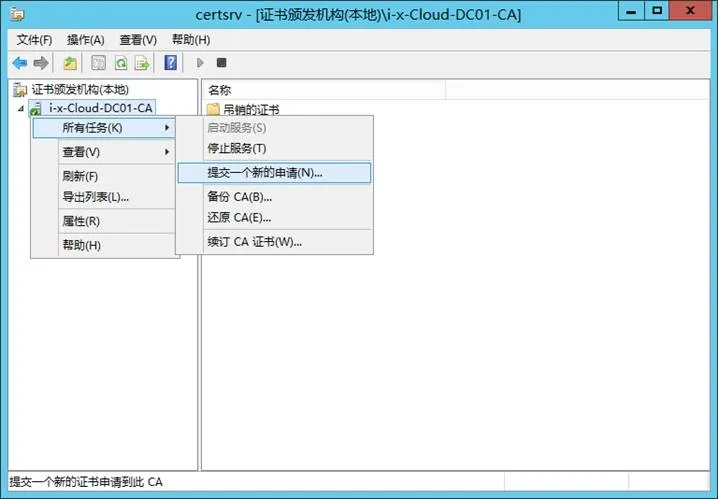Click the 证书颁发机构(本地) root node icon
The width and height of the screenshot is (718, 499).
pyautogui.click(x=20, y=90)
